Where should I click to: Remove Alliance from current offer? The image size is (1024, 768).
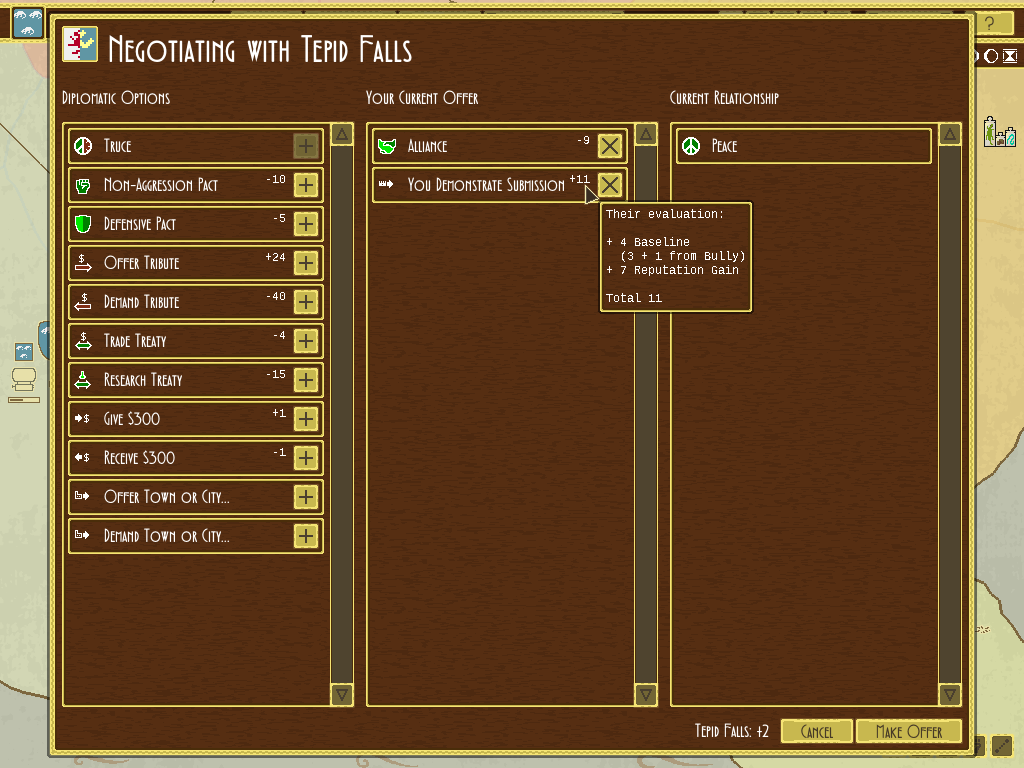click(609, 146)
